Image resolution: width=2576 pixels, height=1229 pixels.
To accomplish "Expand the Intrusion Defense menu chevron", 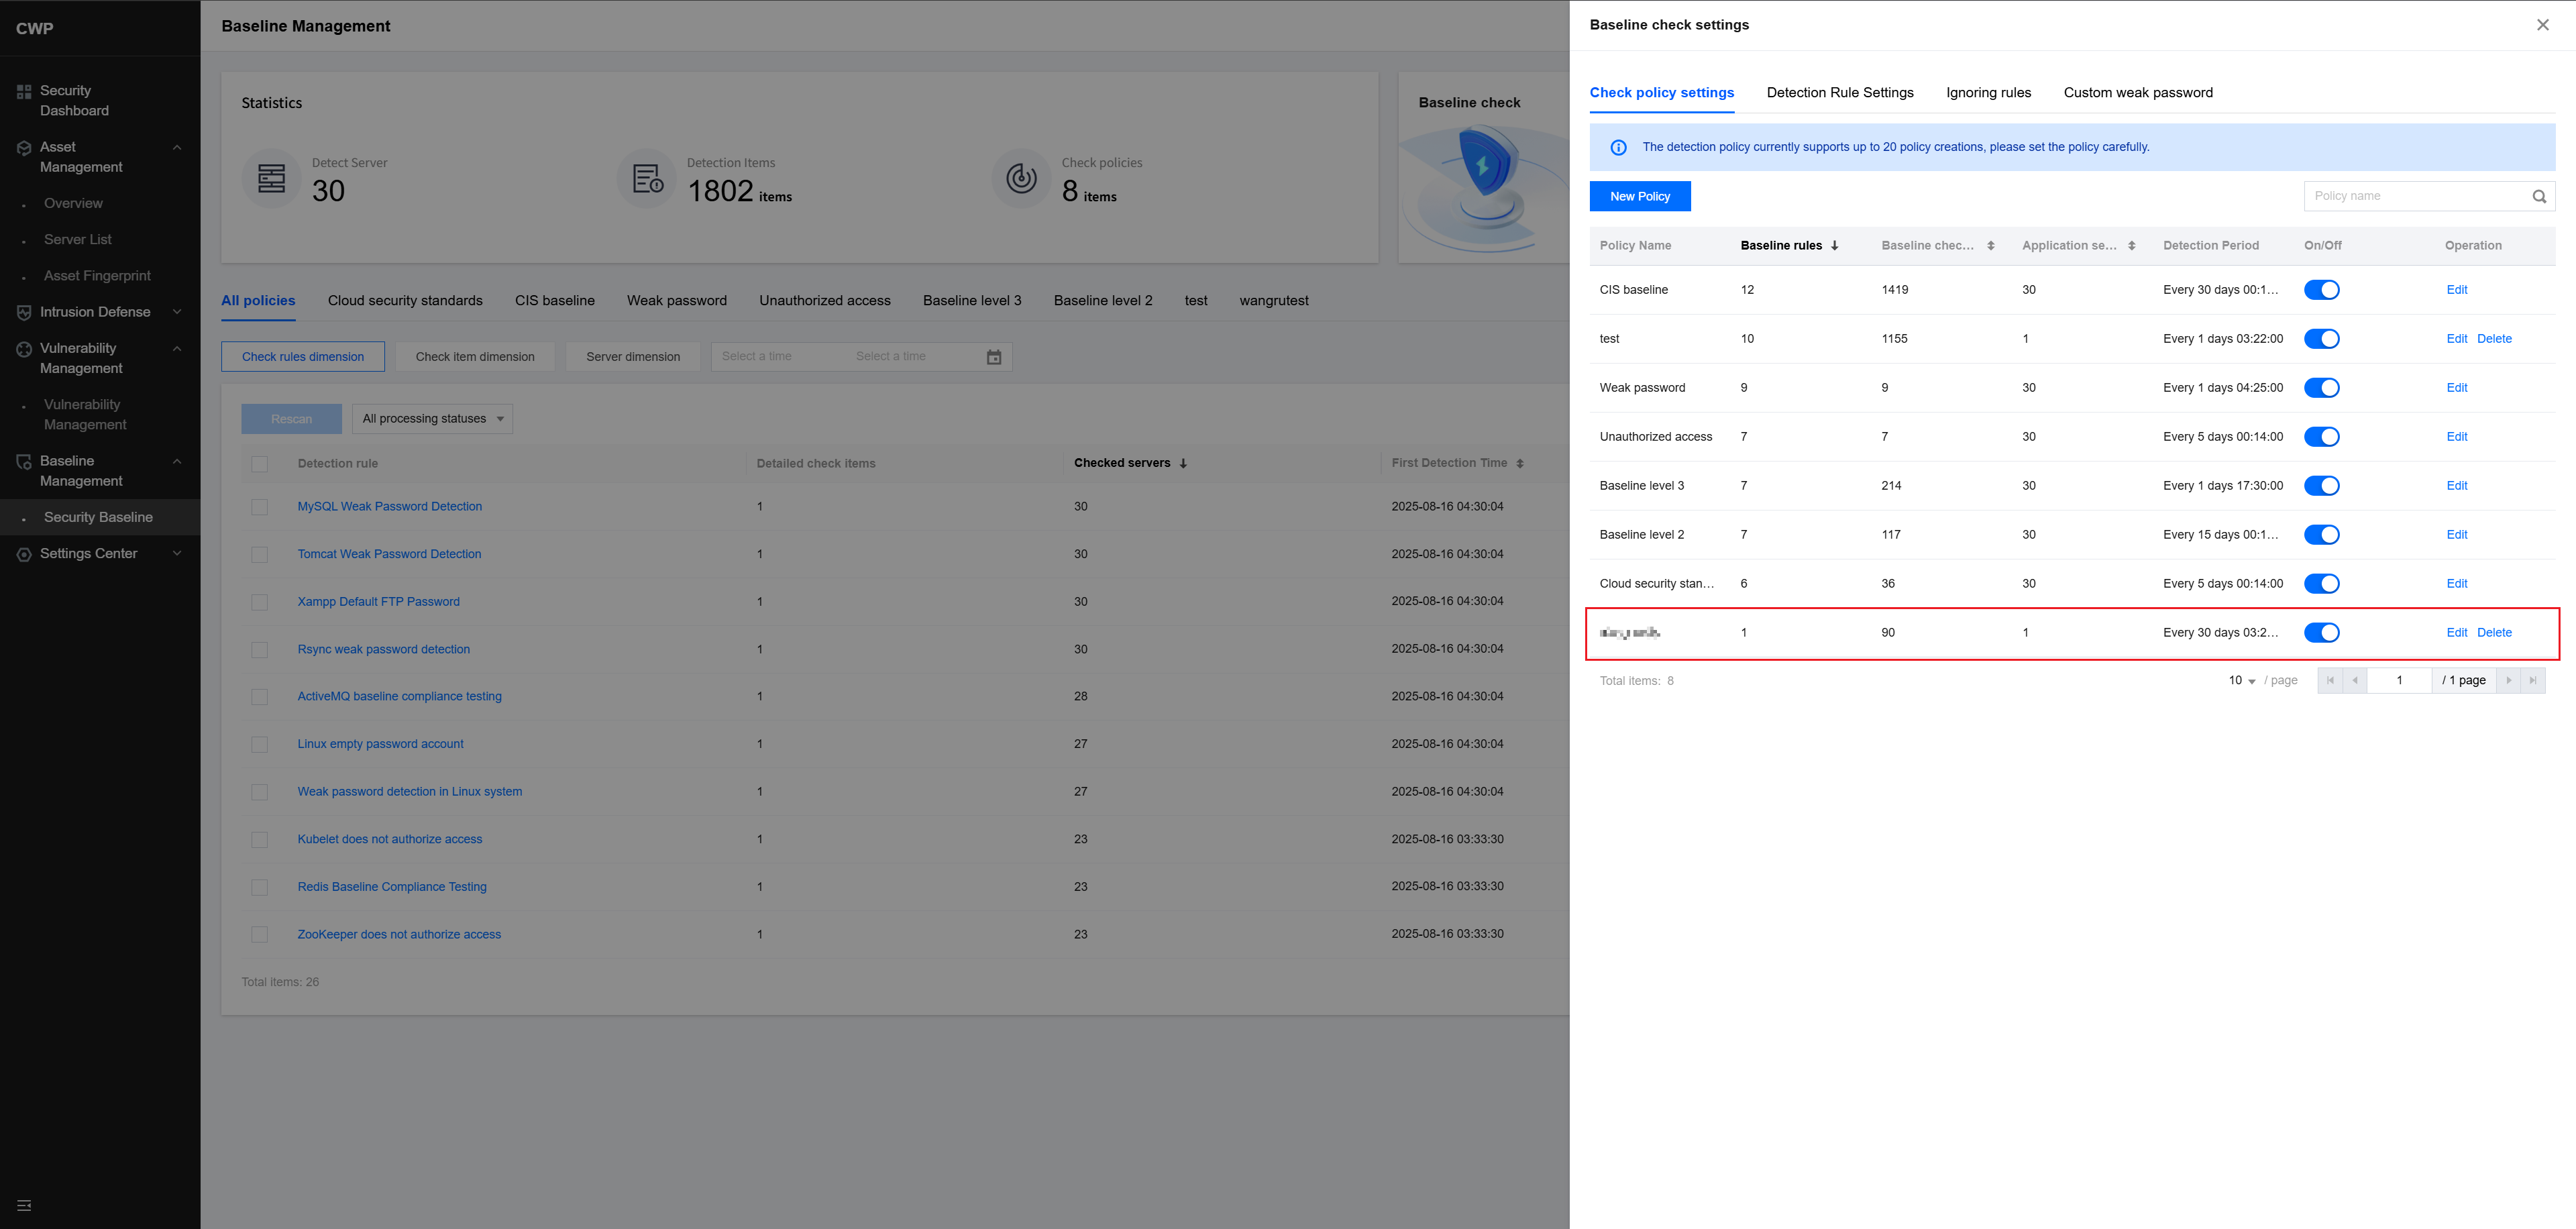I will pos(177,312).
